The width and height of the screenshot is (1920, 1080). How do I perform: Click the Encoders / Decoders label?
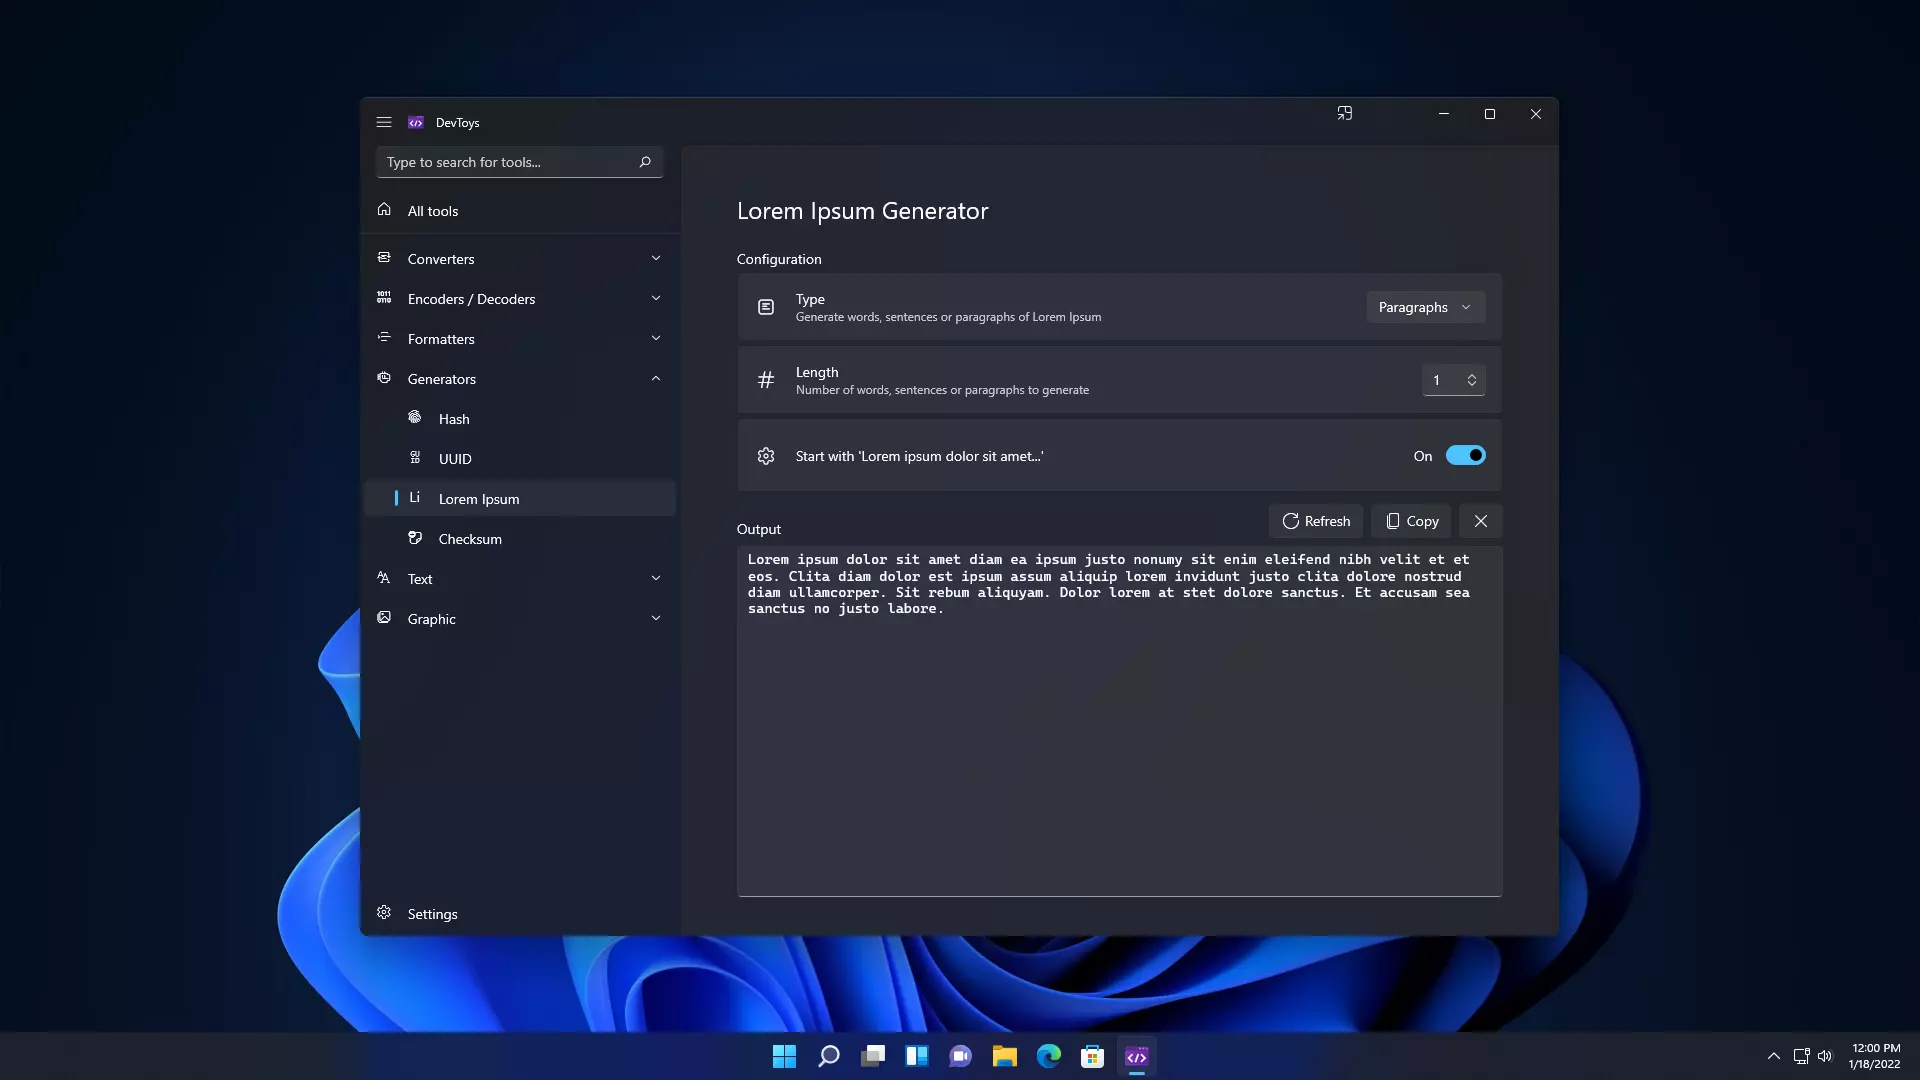click(x=471, y=299)
